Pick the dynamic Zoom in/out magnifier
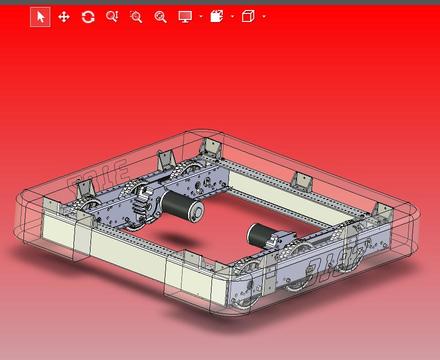440x360 pixels. pos(112,16)
